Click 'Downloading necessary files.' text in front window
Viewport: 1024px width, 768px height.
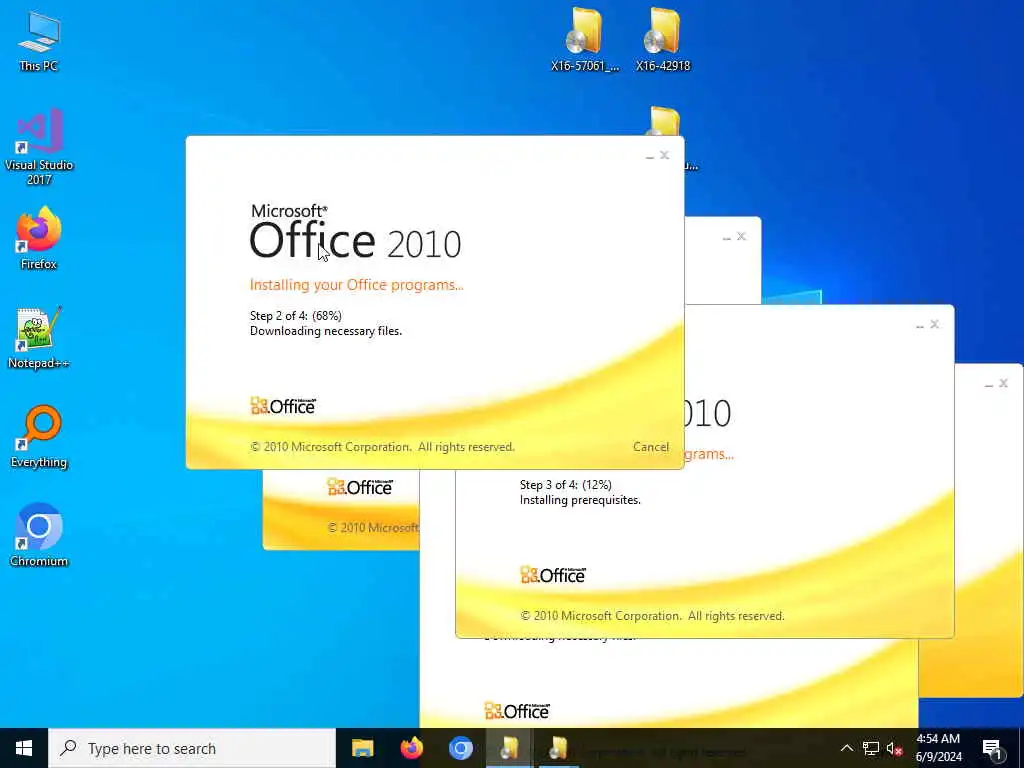(x=326, y=331)
